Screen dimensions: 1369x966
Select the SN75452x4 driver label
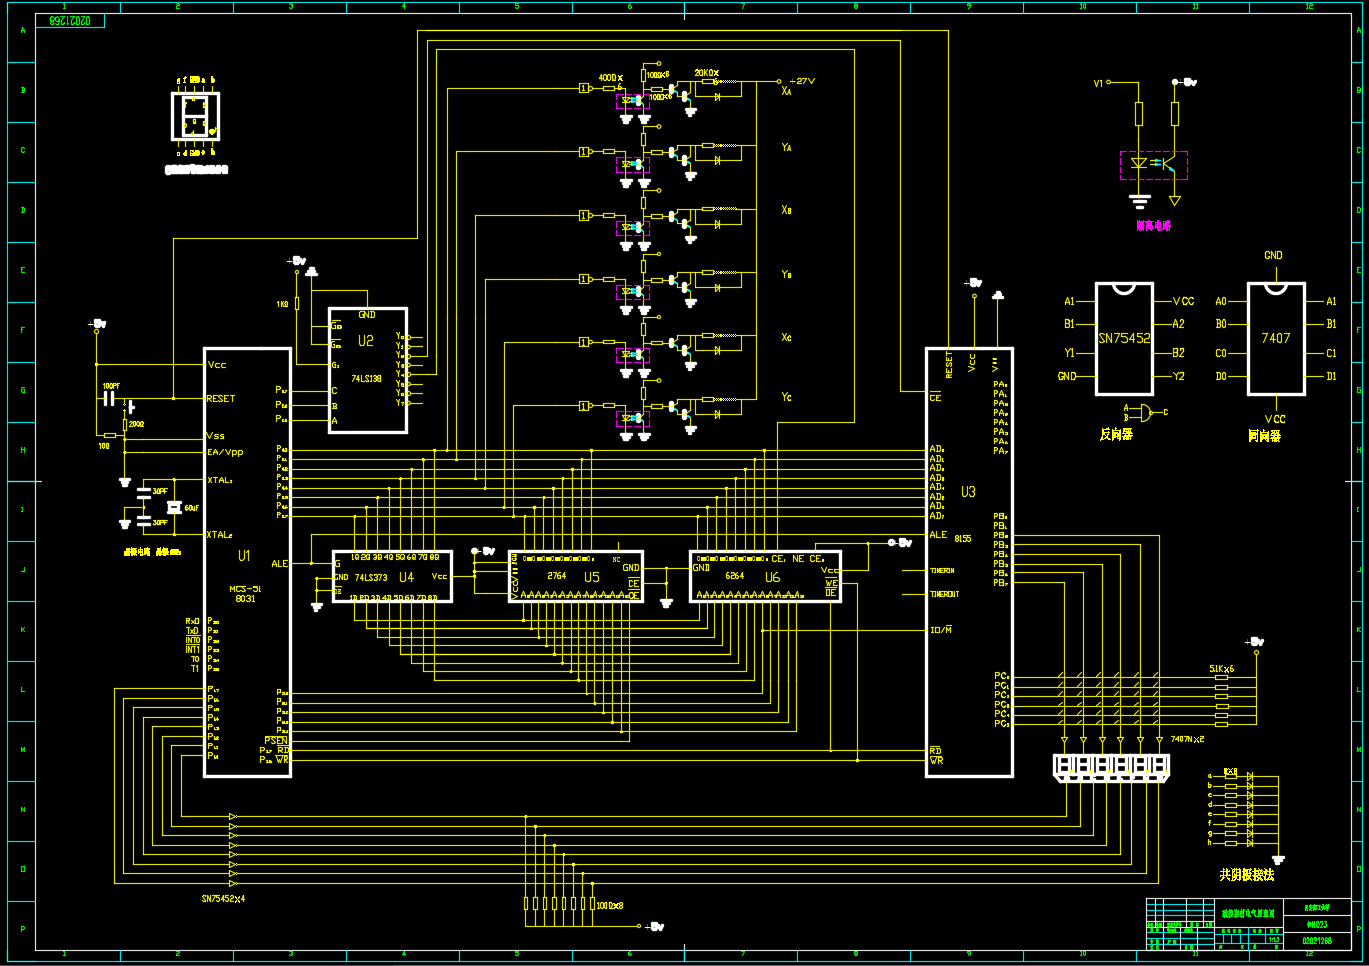point(223,899)
